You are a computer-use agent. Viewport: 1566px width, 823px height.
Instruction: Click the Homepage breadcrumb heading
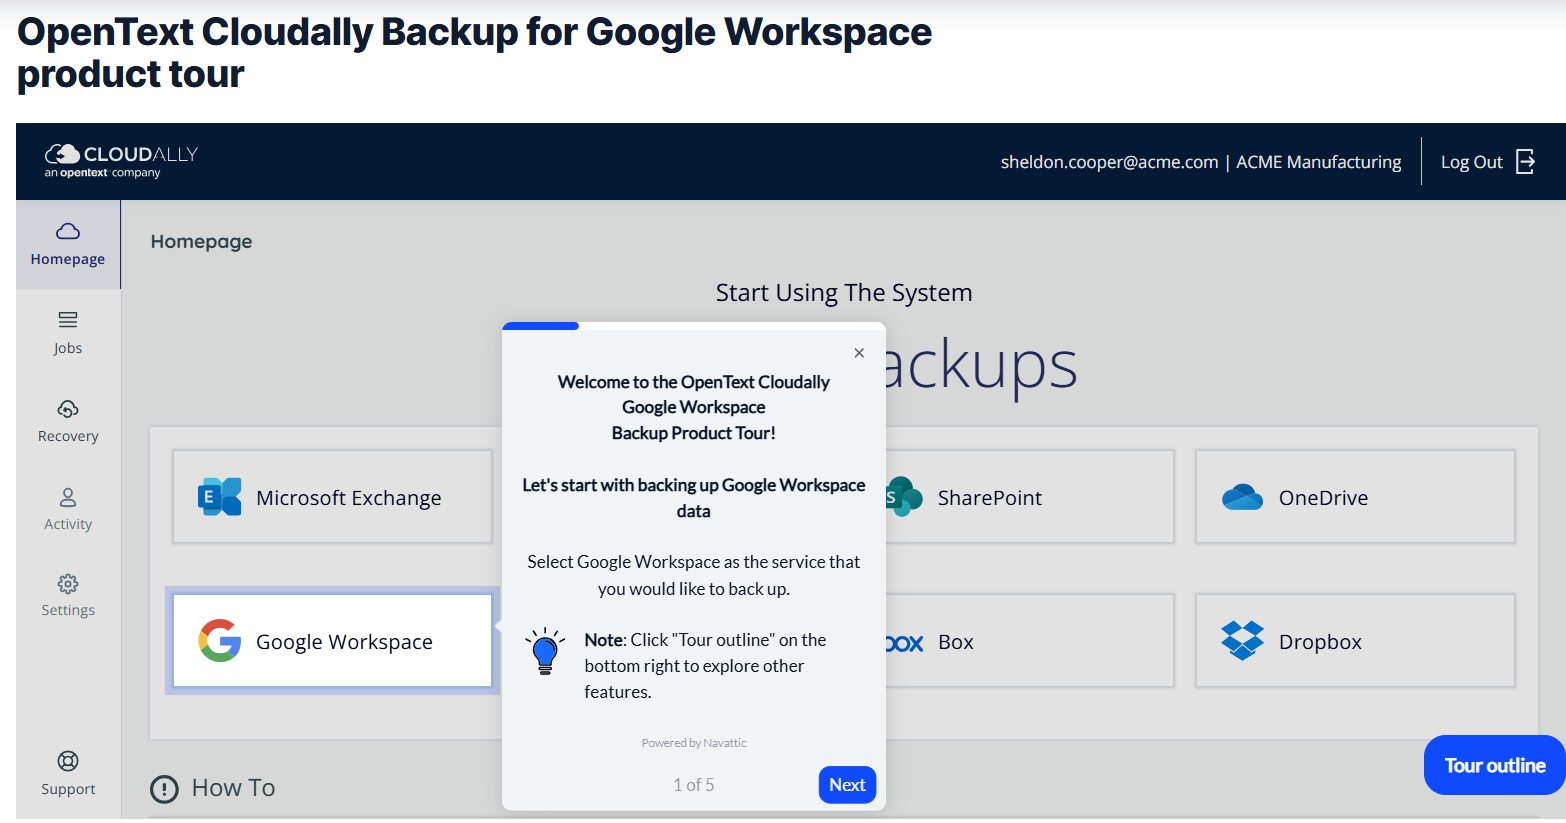(201, 241)
